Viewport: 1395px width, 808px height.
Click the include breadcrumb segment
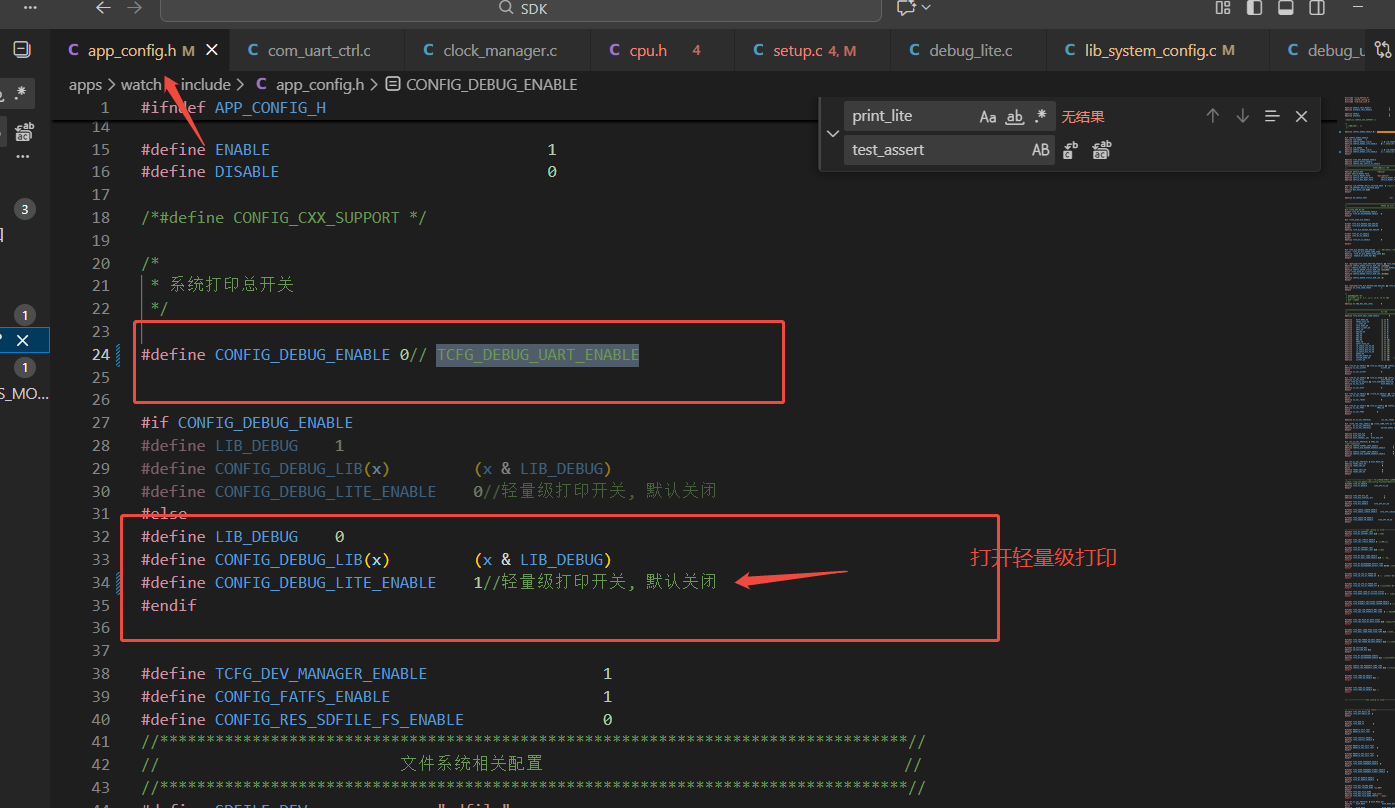(x=206, y=85)
